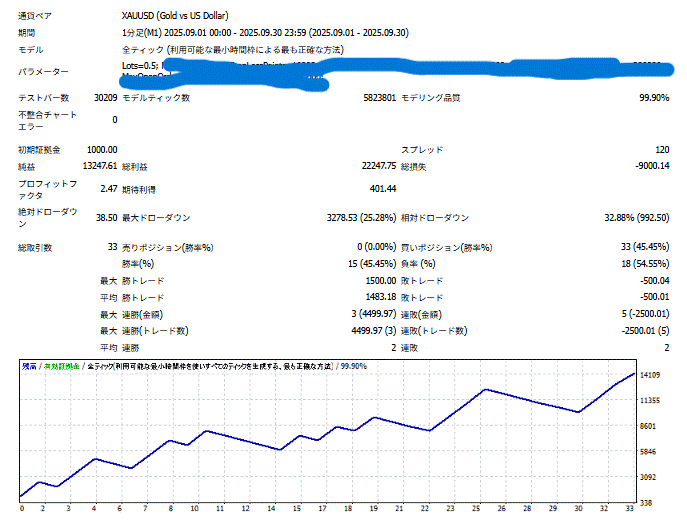The width and height of the screenshot is (687, 520).
Task: Click the 純益 value 13247.61
Action: click(98, 165)
